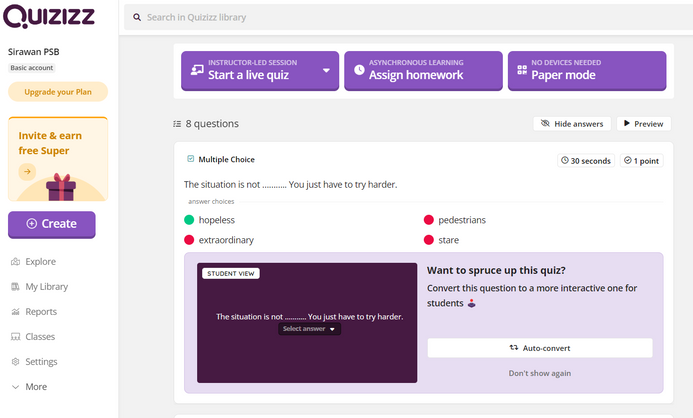Click the Search in Quizizz library field
The height and width of the screenshot is (418, 693).
click(x=400, y=17)
